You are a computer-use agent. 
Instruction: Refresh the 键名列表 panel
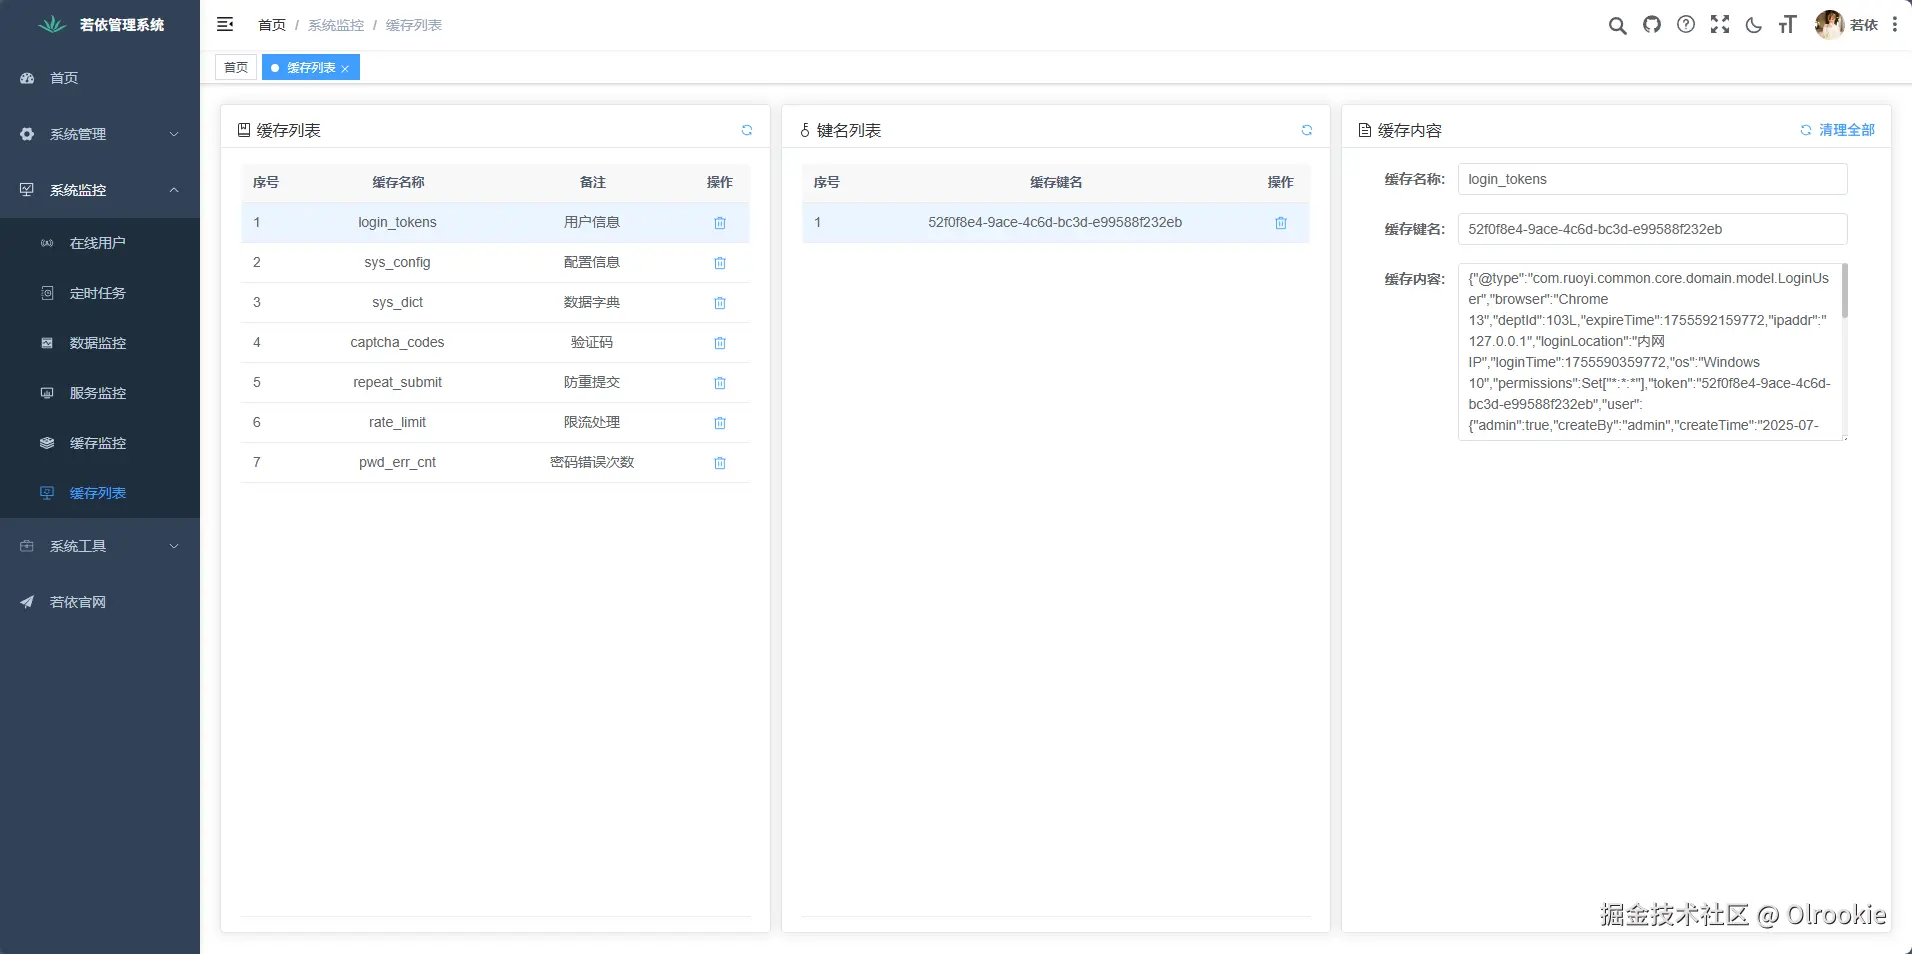pos(1307,130)
